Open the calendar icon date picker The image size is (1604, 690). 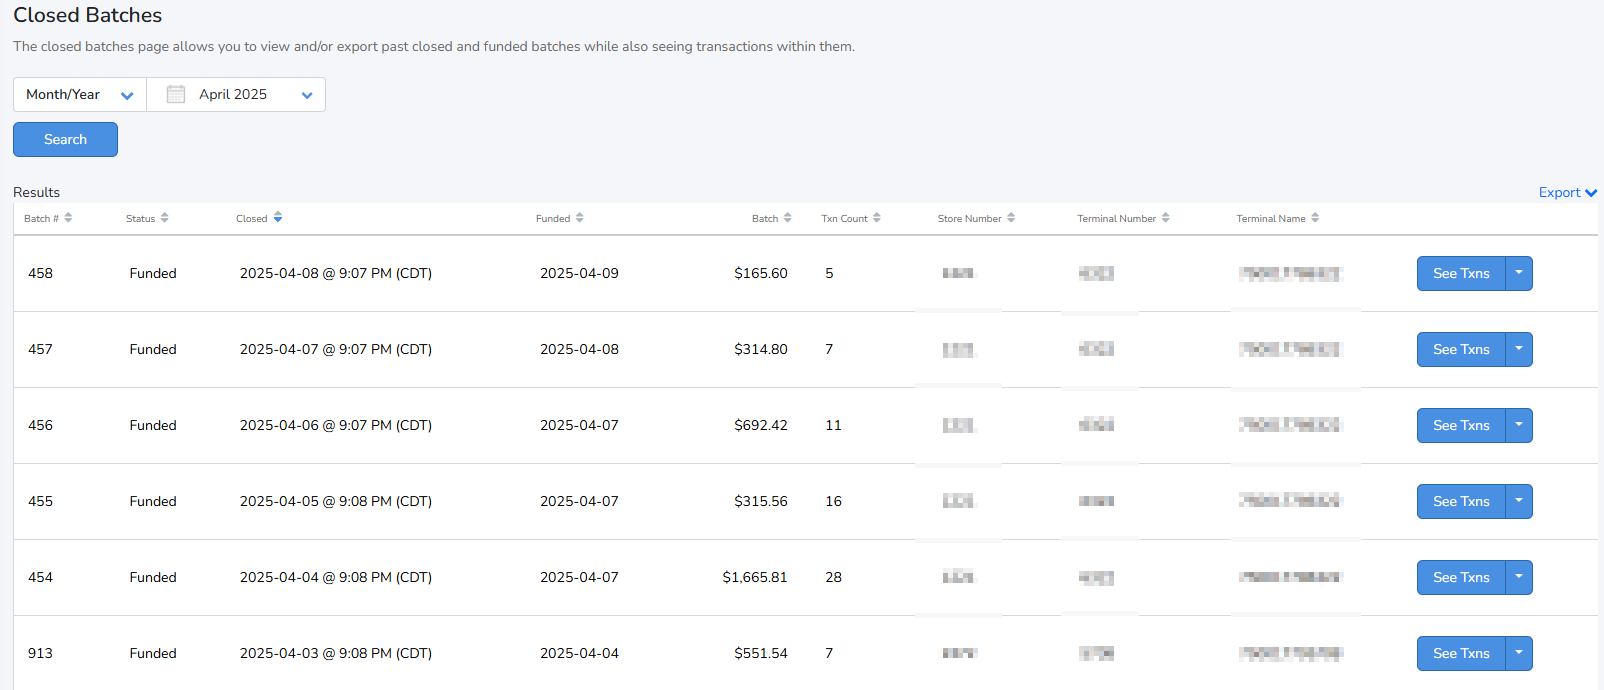click(x=176, y=95)
